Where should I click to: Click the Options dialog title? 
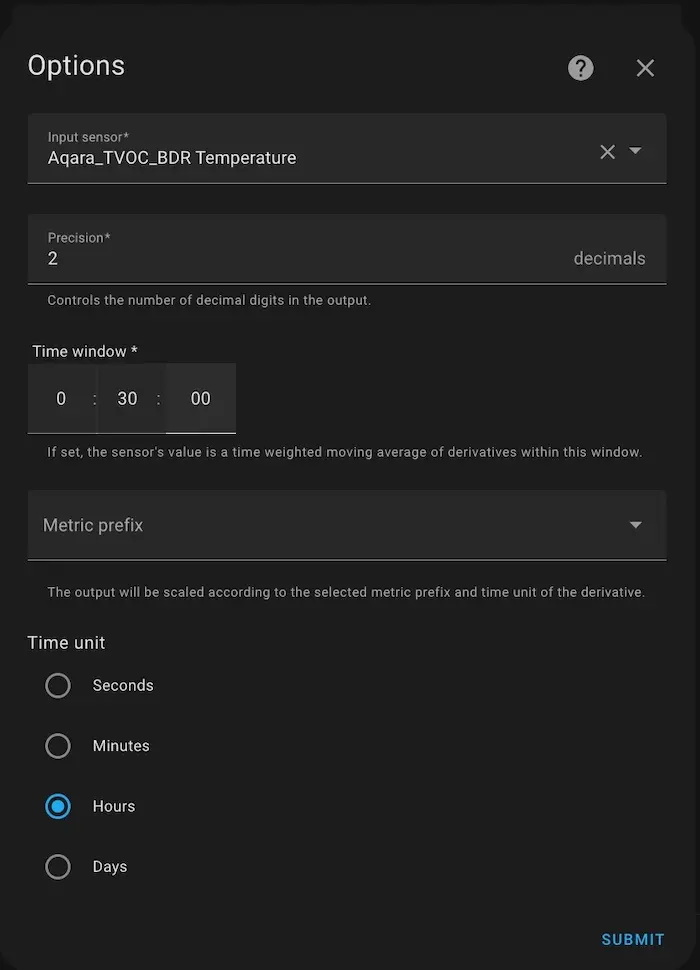tap(76, 66)
